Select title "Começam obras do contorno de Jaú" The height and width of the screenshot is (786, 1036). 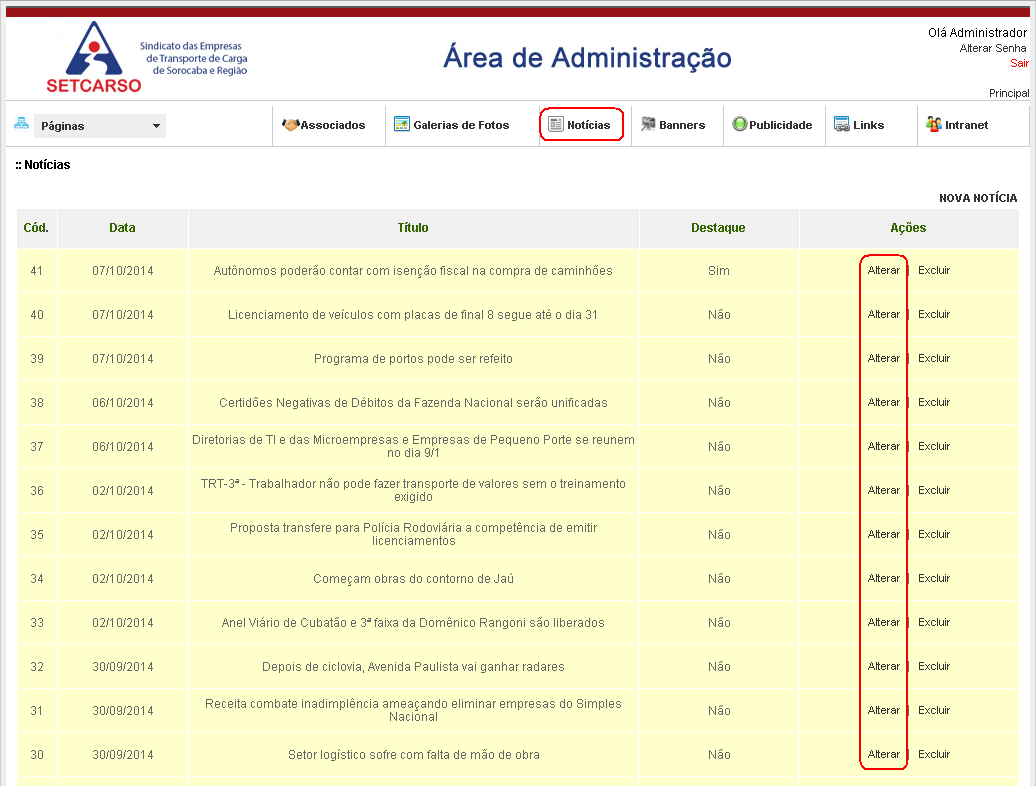[x=413, y=579]
